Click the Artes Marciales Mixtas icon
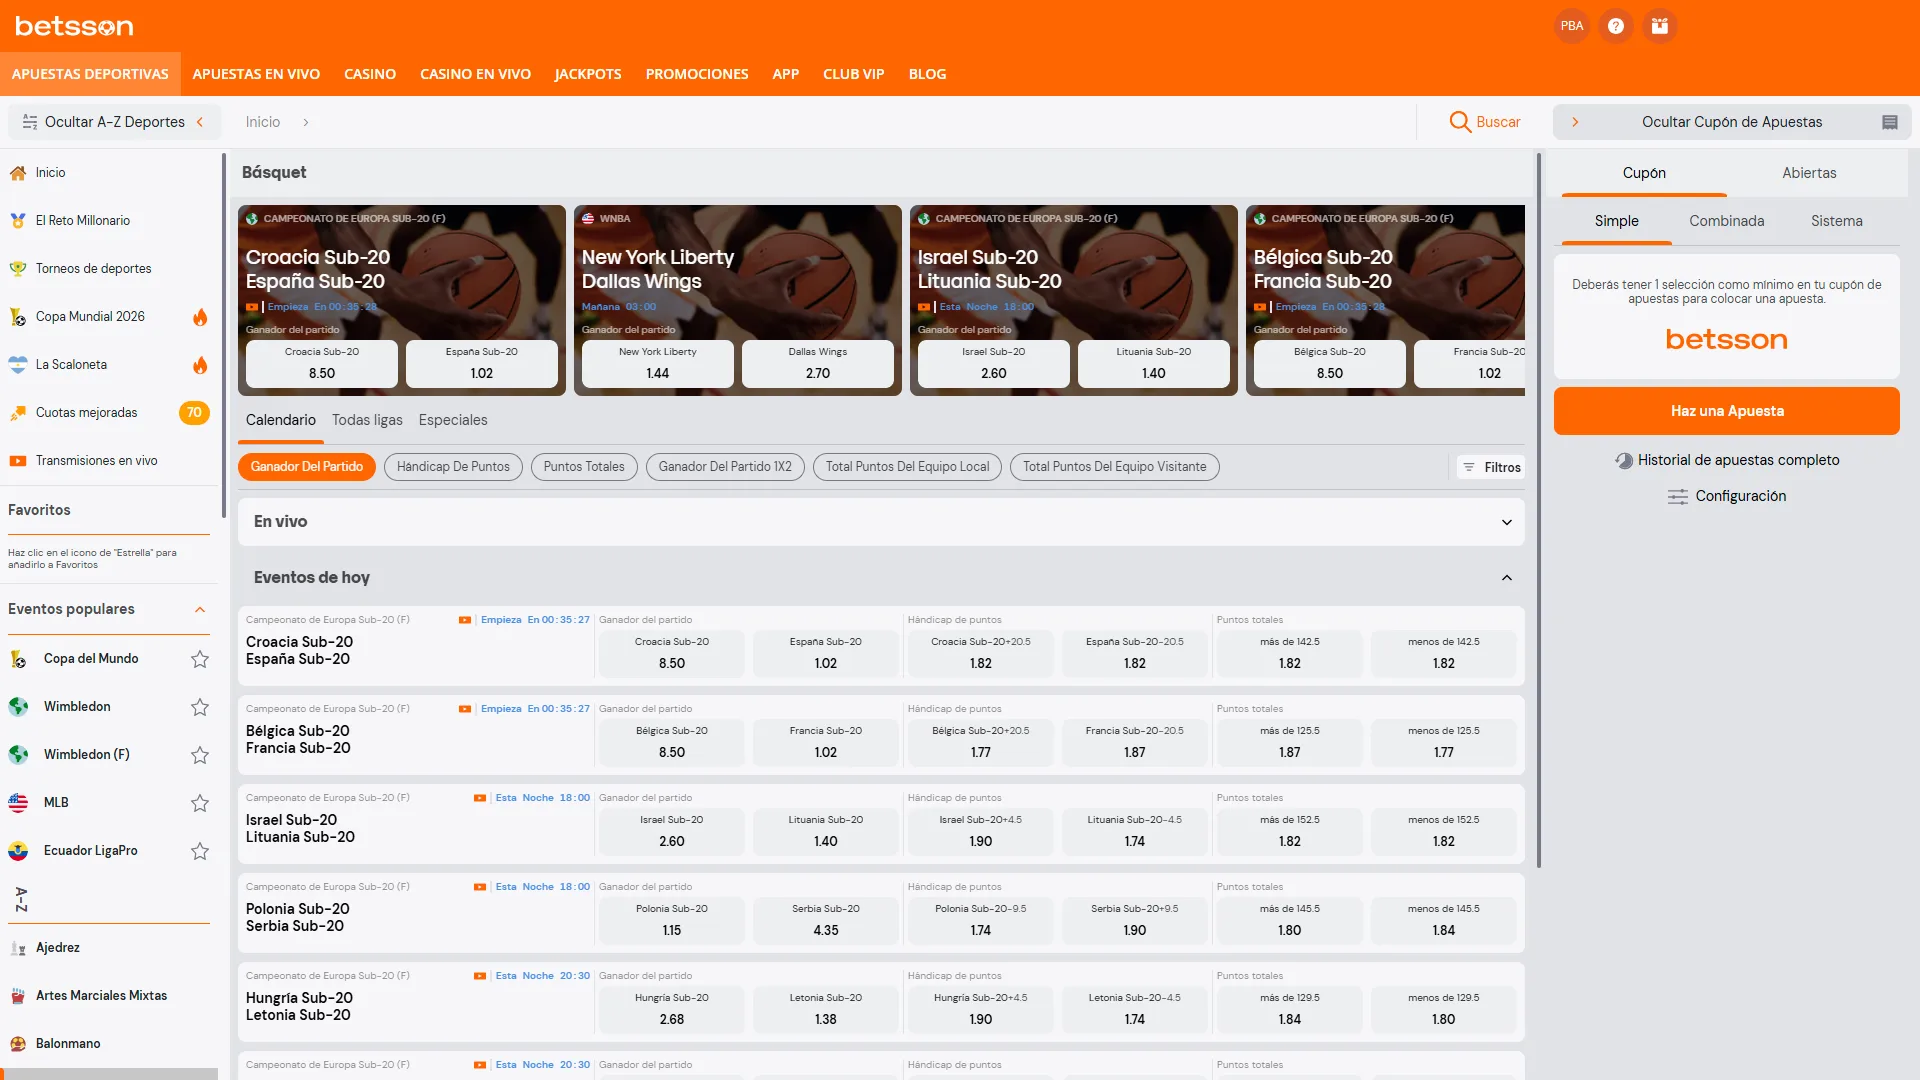 (x=18, y=996)
